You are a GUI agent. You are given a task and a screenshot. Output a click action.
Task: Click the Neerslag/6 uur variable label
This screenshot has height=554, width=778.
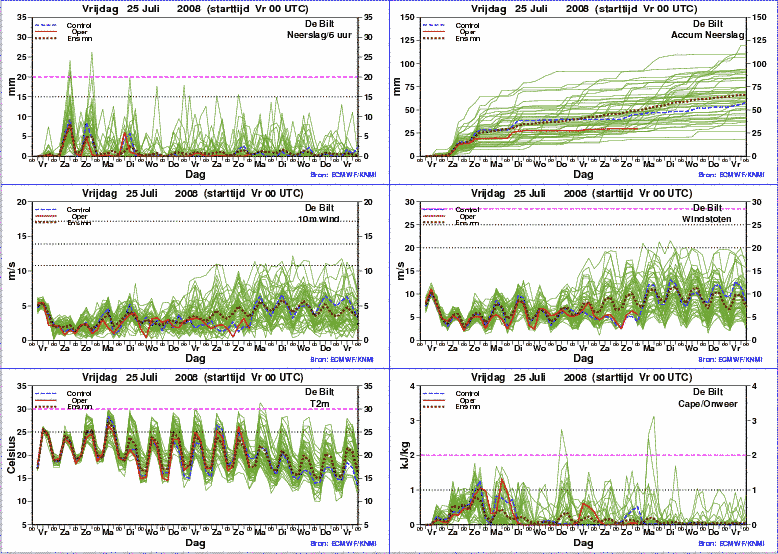click(x=319, y=35)
